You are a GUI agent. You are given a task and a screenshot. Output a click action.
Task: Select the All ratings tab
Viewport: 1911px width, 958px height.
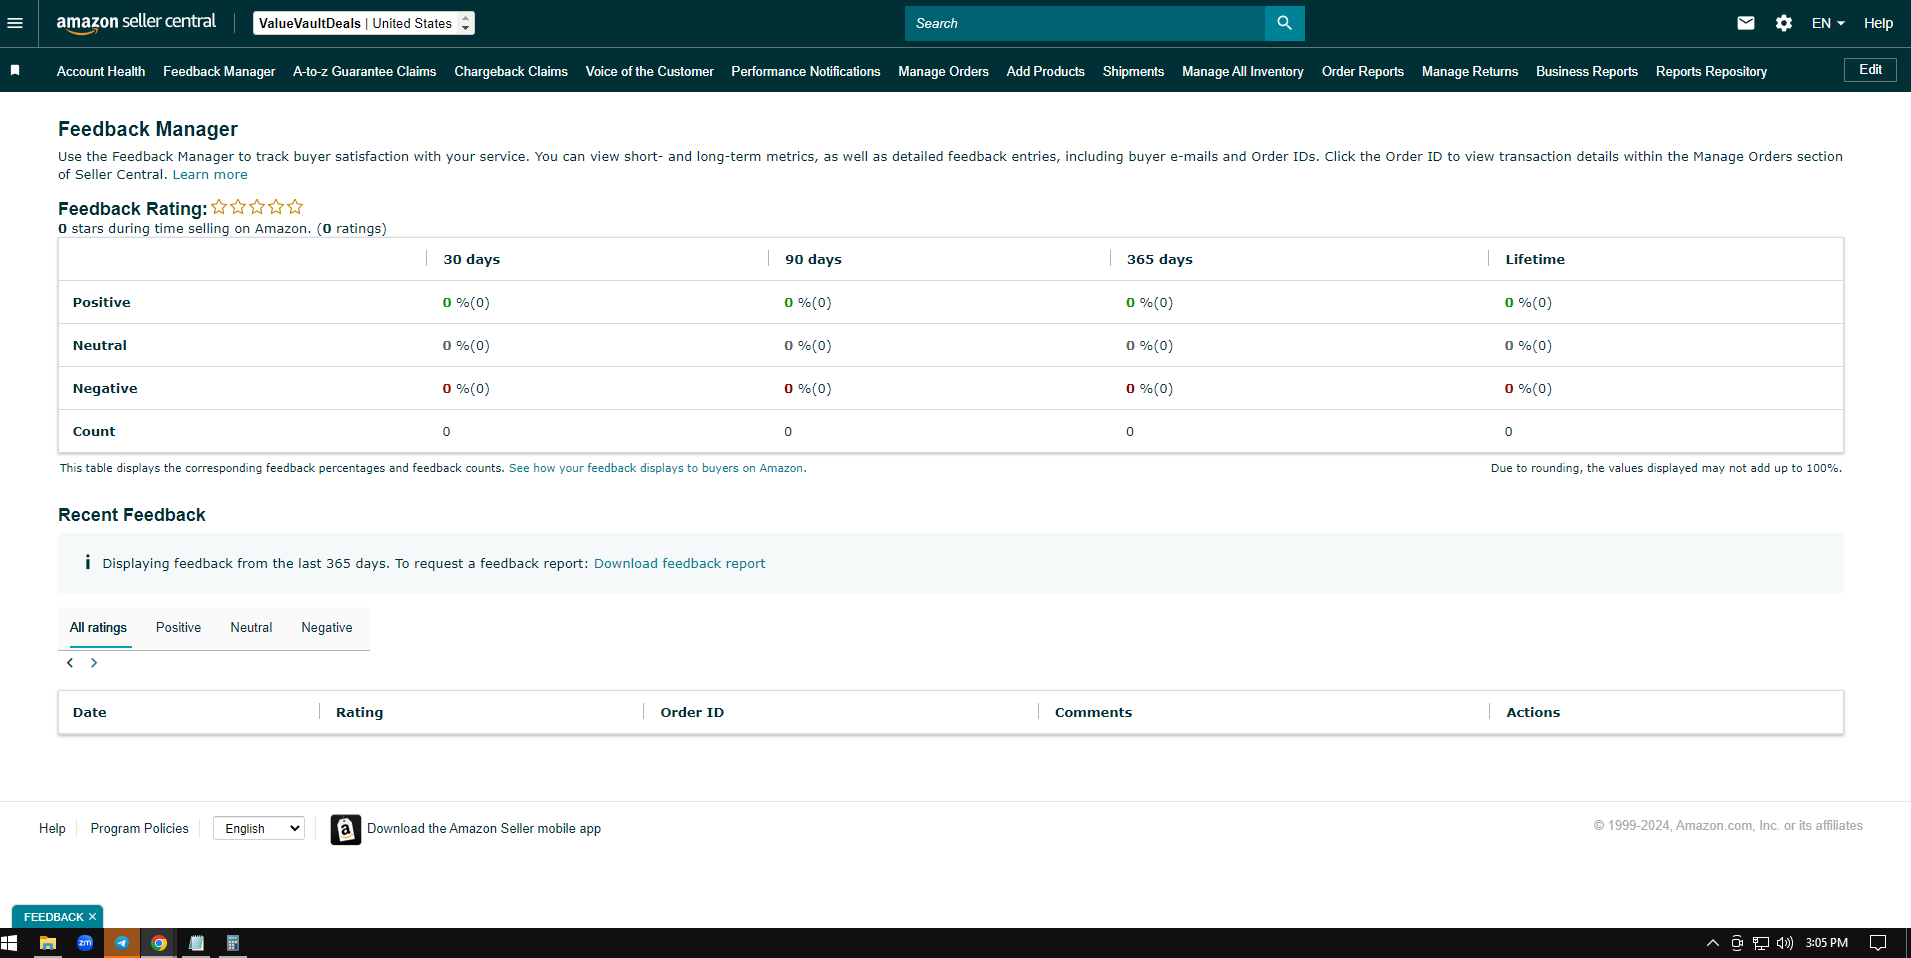(98, 627)
